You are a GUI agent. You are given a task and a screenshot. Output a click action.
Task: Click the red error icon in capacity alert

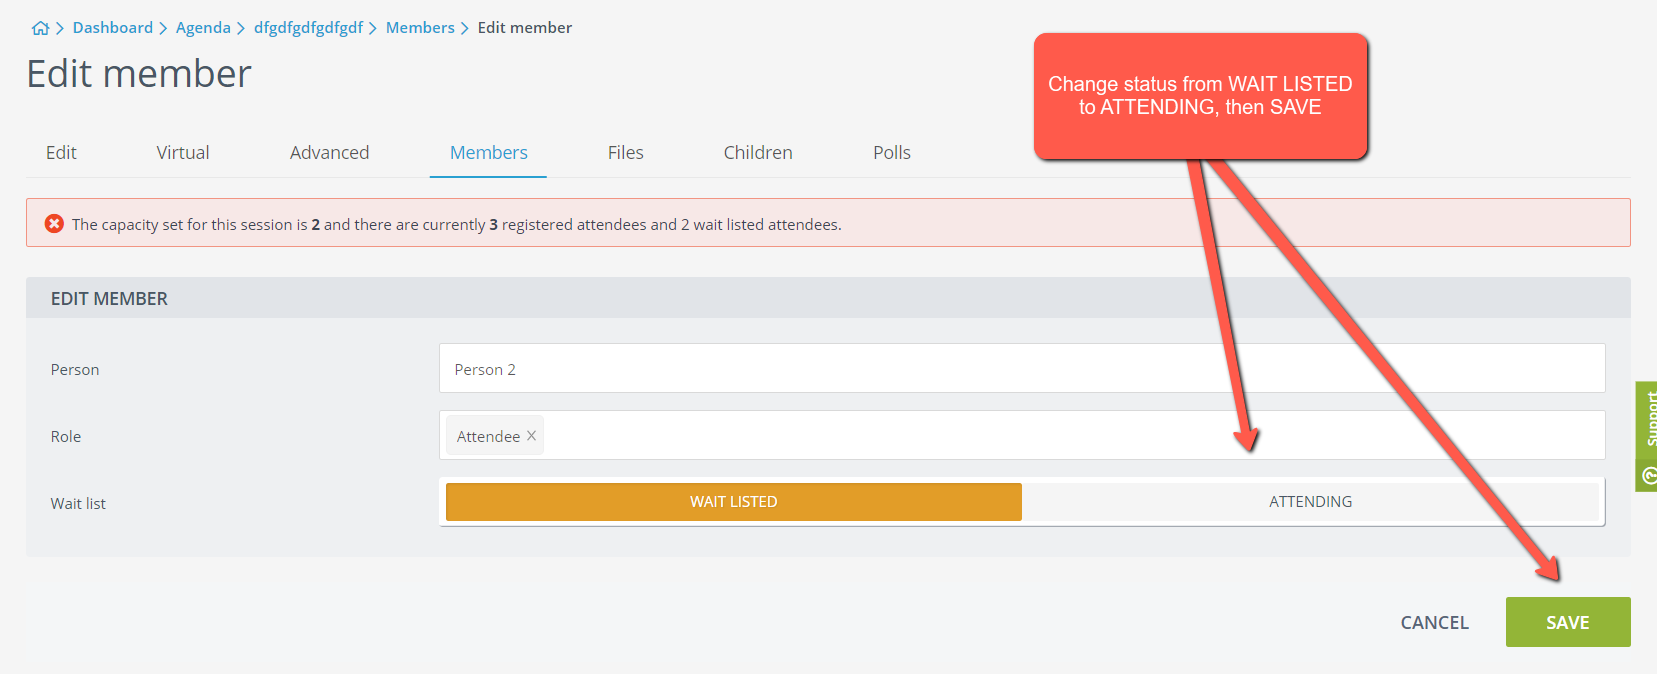coord(54,224)
